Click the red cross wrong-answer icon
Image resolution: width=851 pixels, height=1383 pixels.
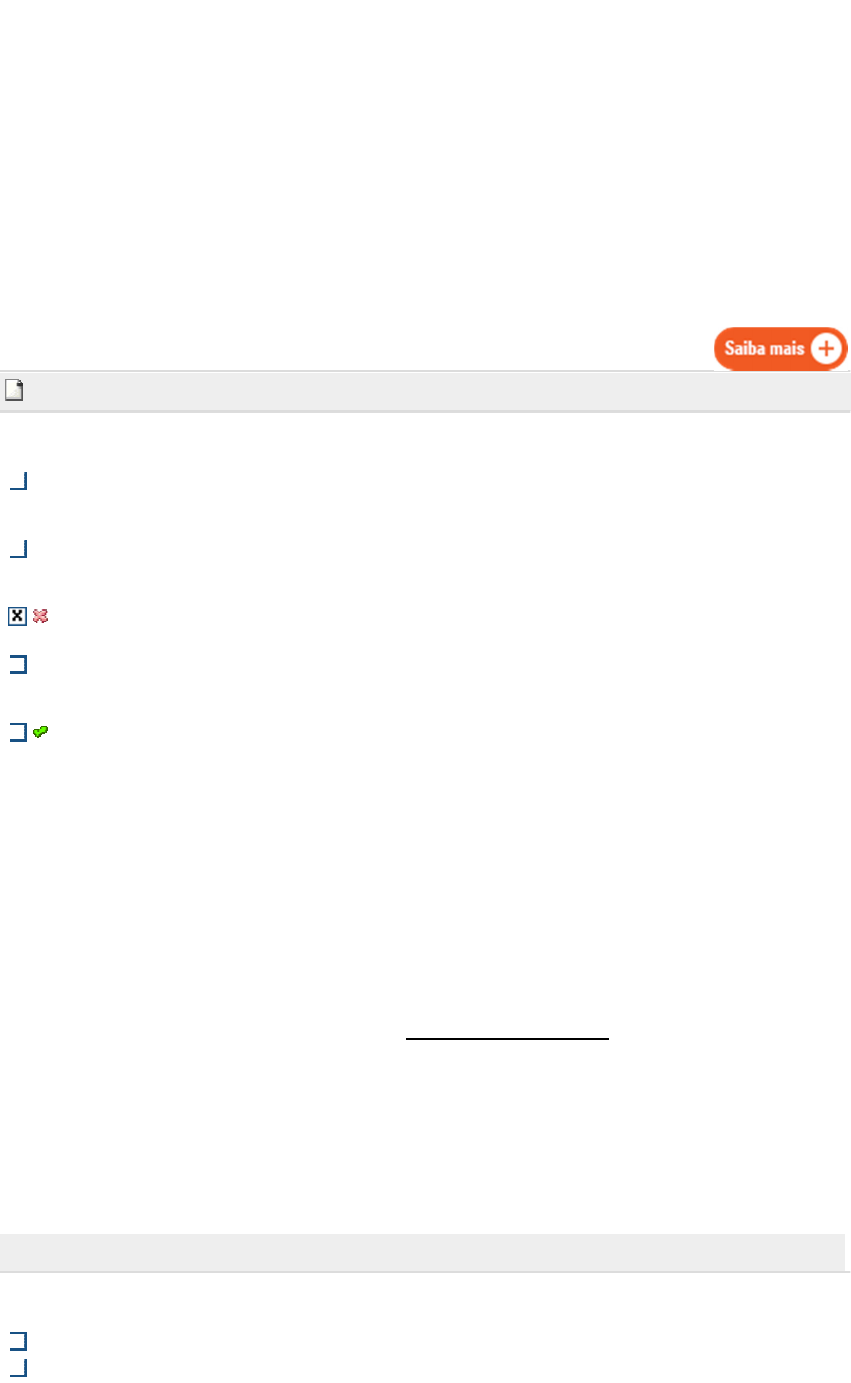tap(41, 616)
